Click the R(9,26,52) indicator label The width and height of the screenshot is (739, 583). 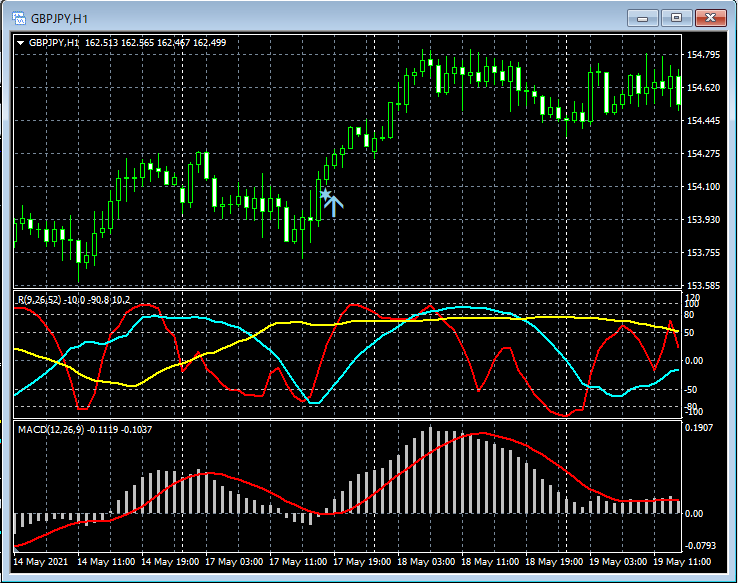40,300
